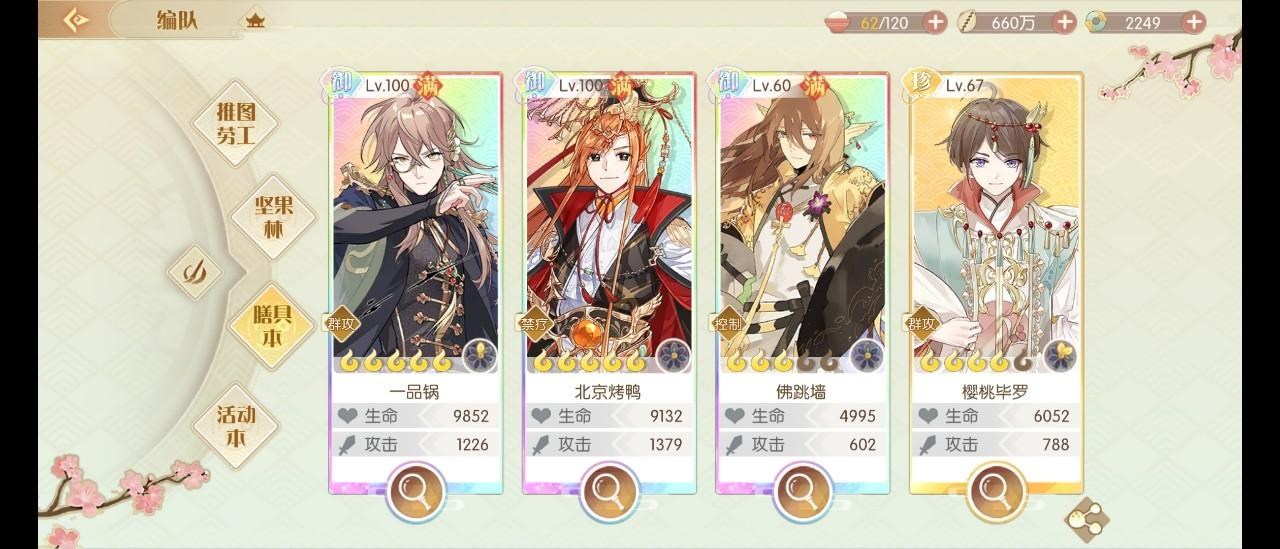Viewport: 1280px width, 549px height.
Task: Inspect 北京烤鸭 with the magnifier icon
Action: point(608,491)
